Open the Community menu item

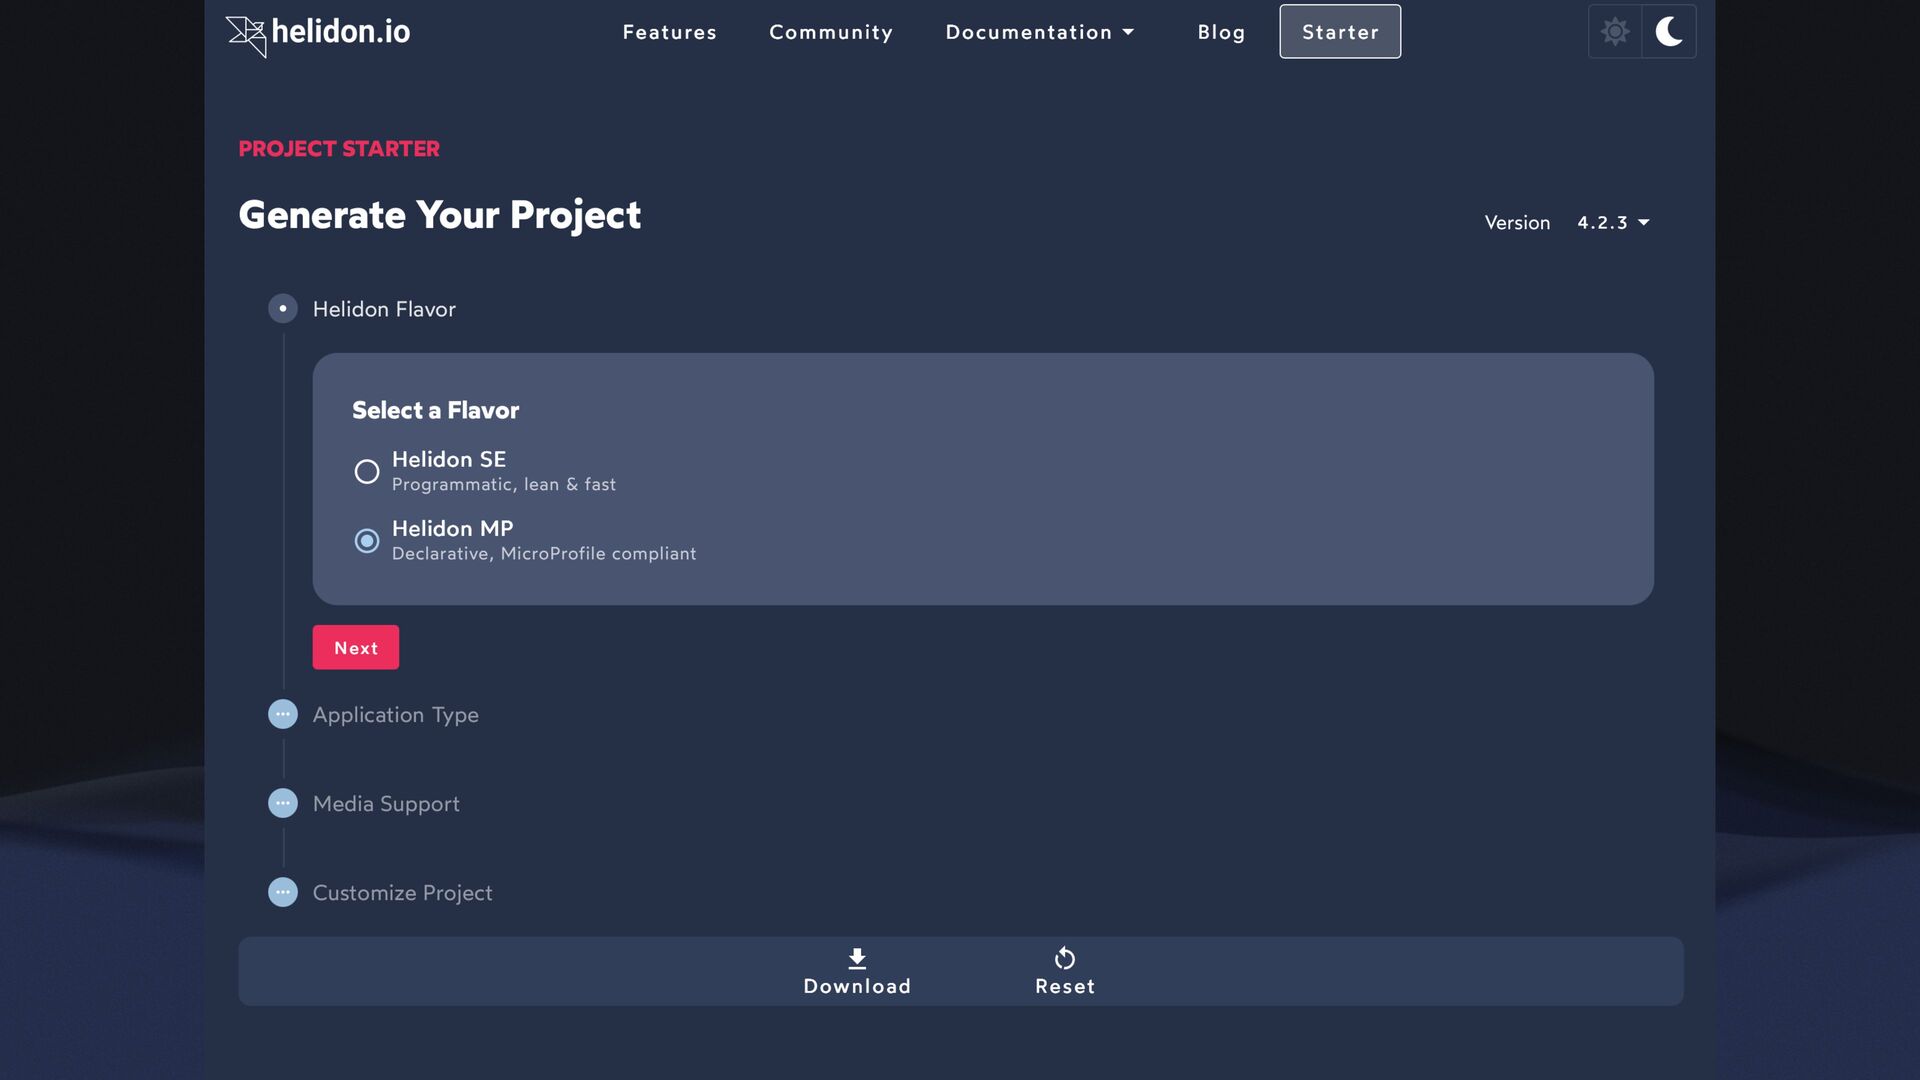830,32
